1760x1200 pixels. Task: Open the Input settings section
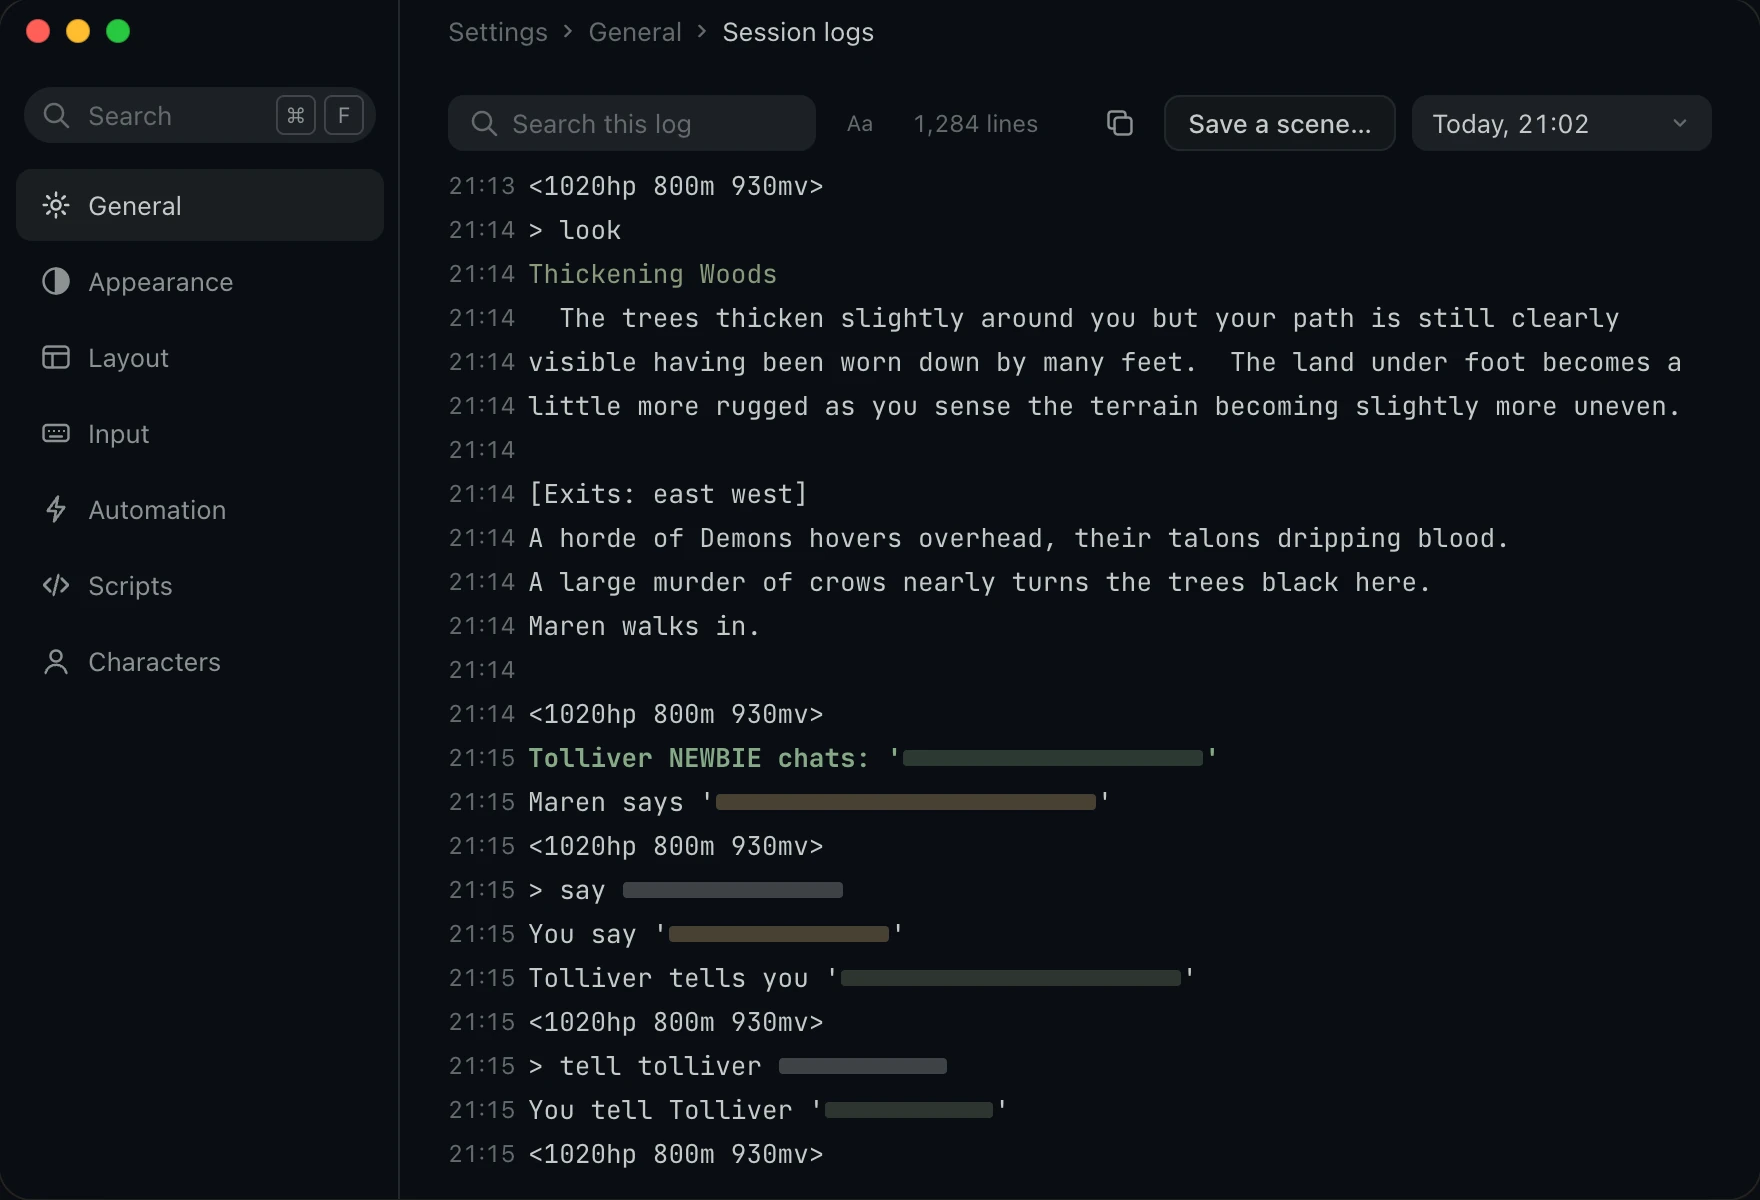(200, 434)
